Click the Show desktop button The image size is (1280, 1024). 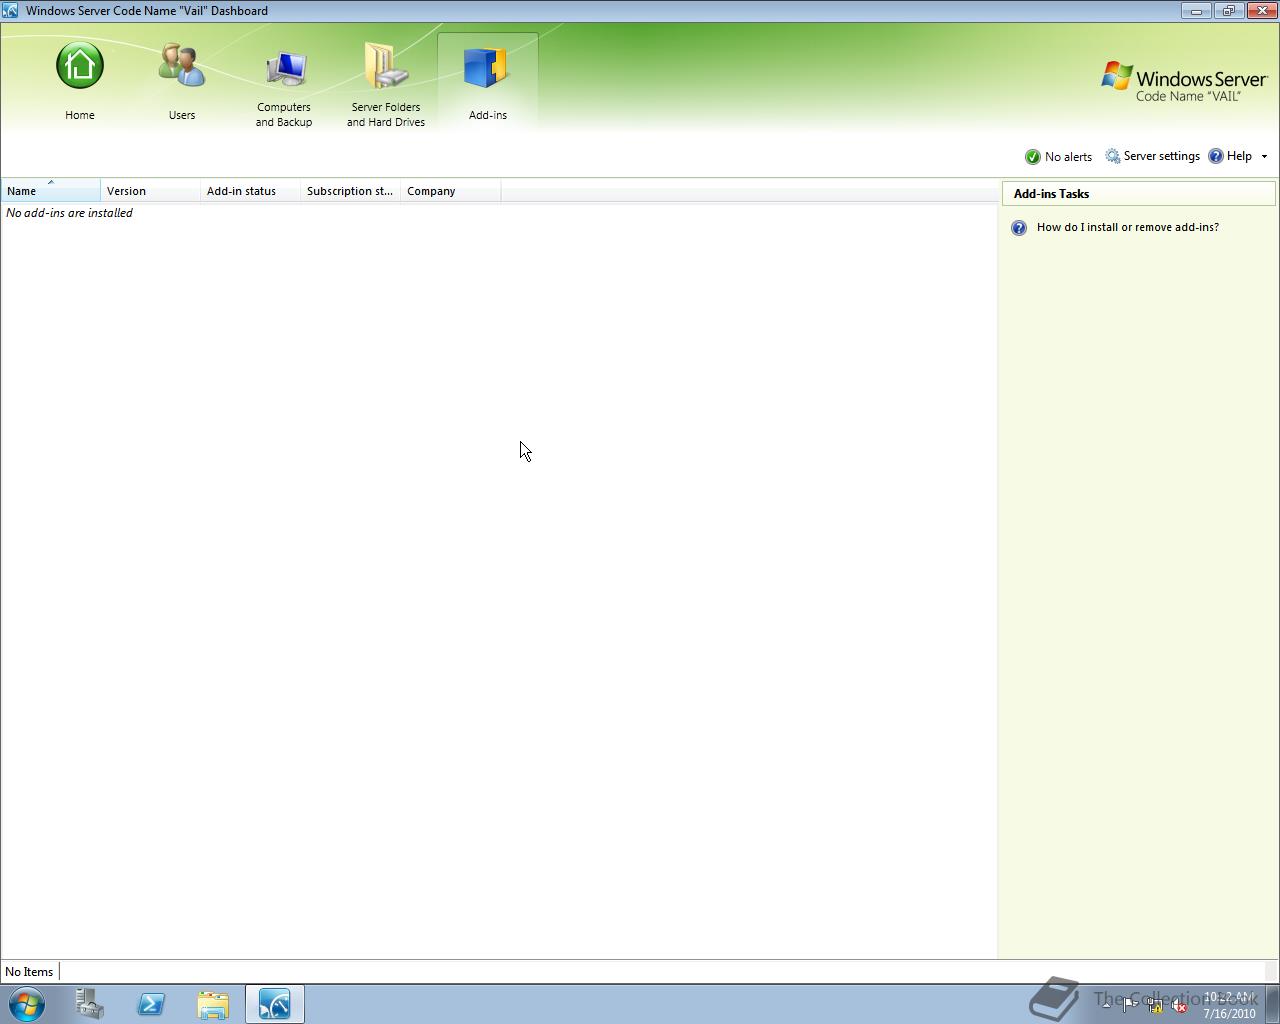coord(1272,1004)
